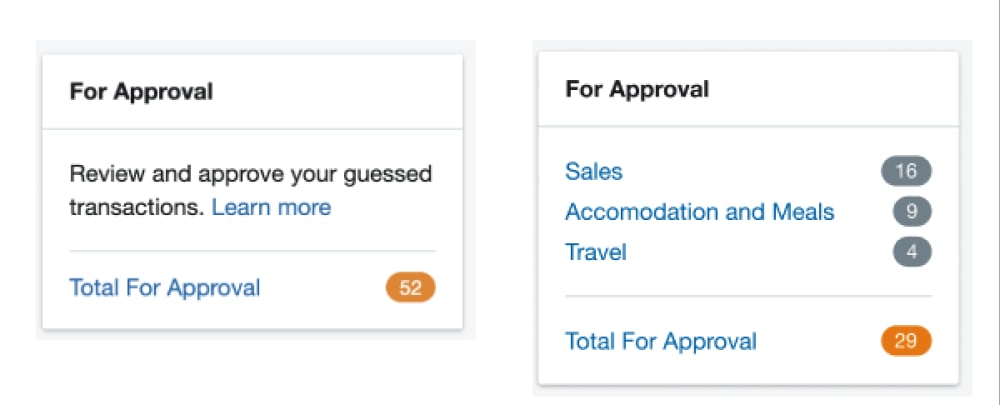Screen dimensions: 1000x405
Task: Click Total For Approval in left card
Action: pos(164,288)
